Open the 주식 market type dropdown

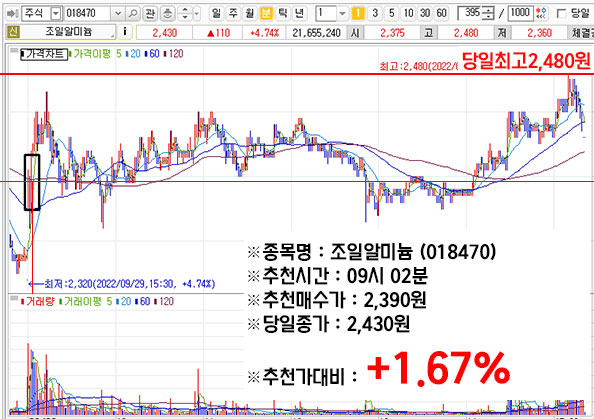[x=56, y=14]
